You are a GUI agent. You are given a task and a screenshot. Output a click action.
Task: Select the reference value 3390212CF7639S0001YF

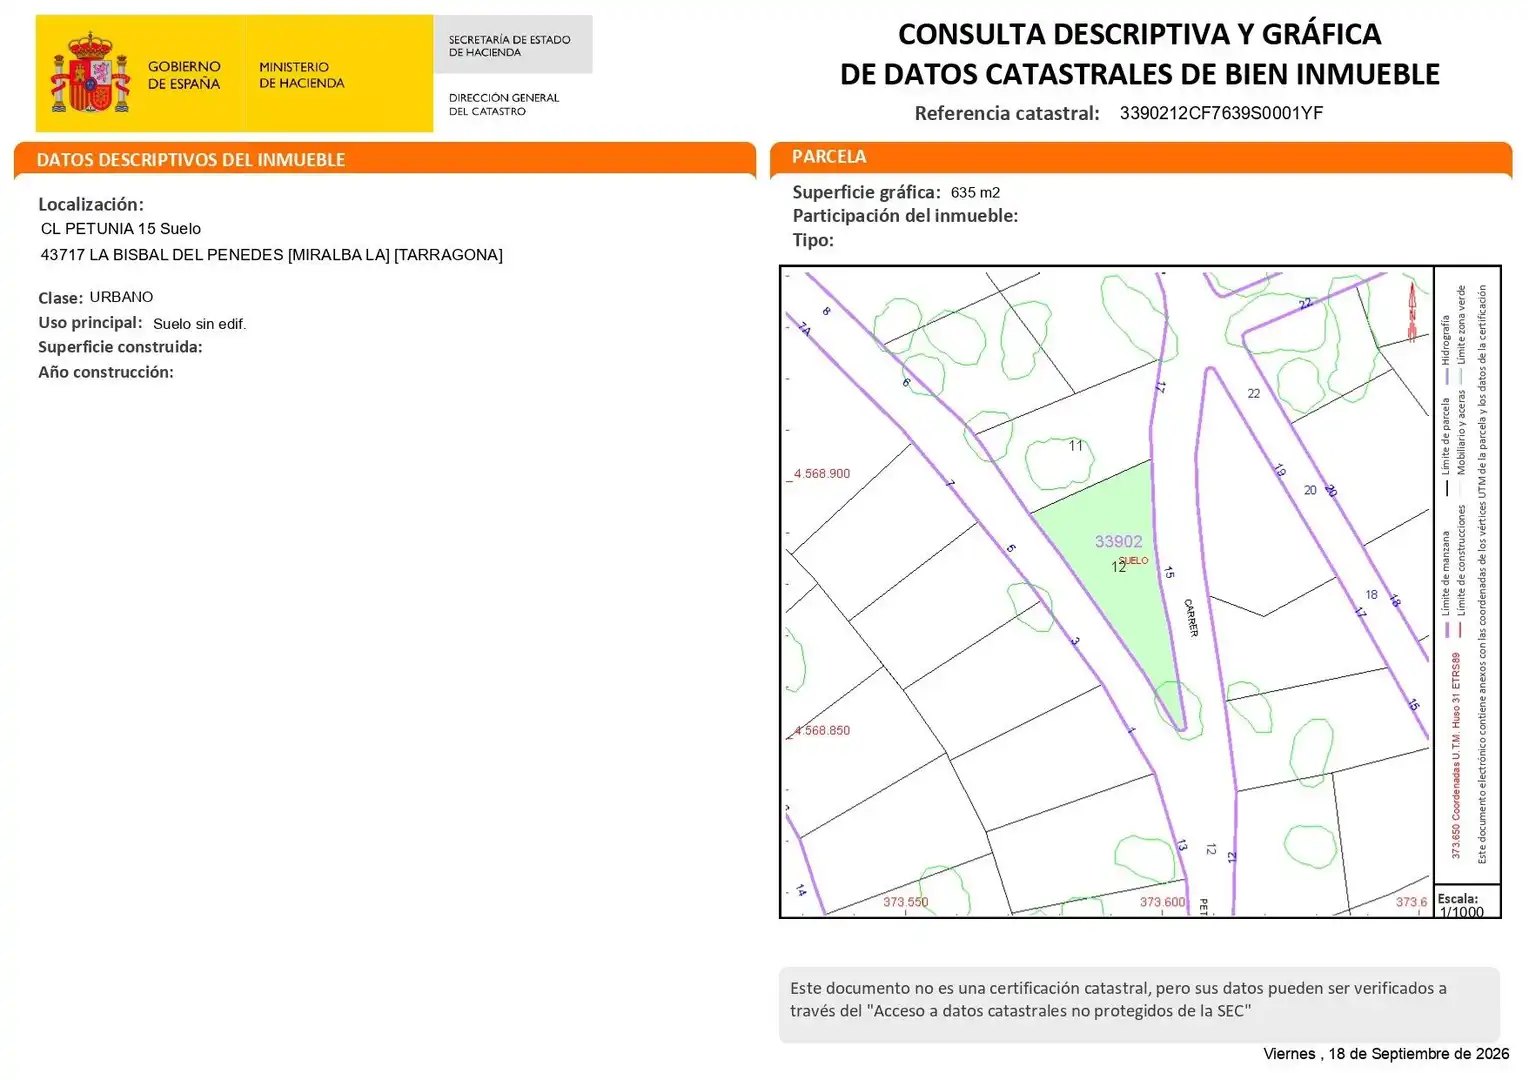1221,113
